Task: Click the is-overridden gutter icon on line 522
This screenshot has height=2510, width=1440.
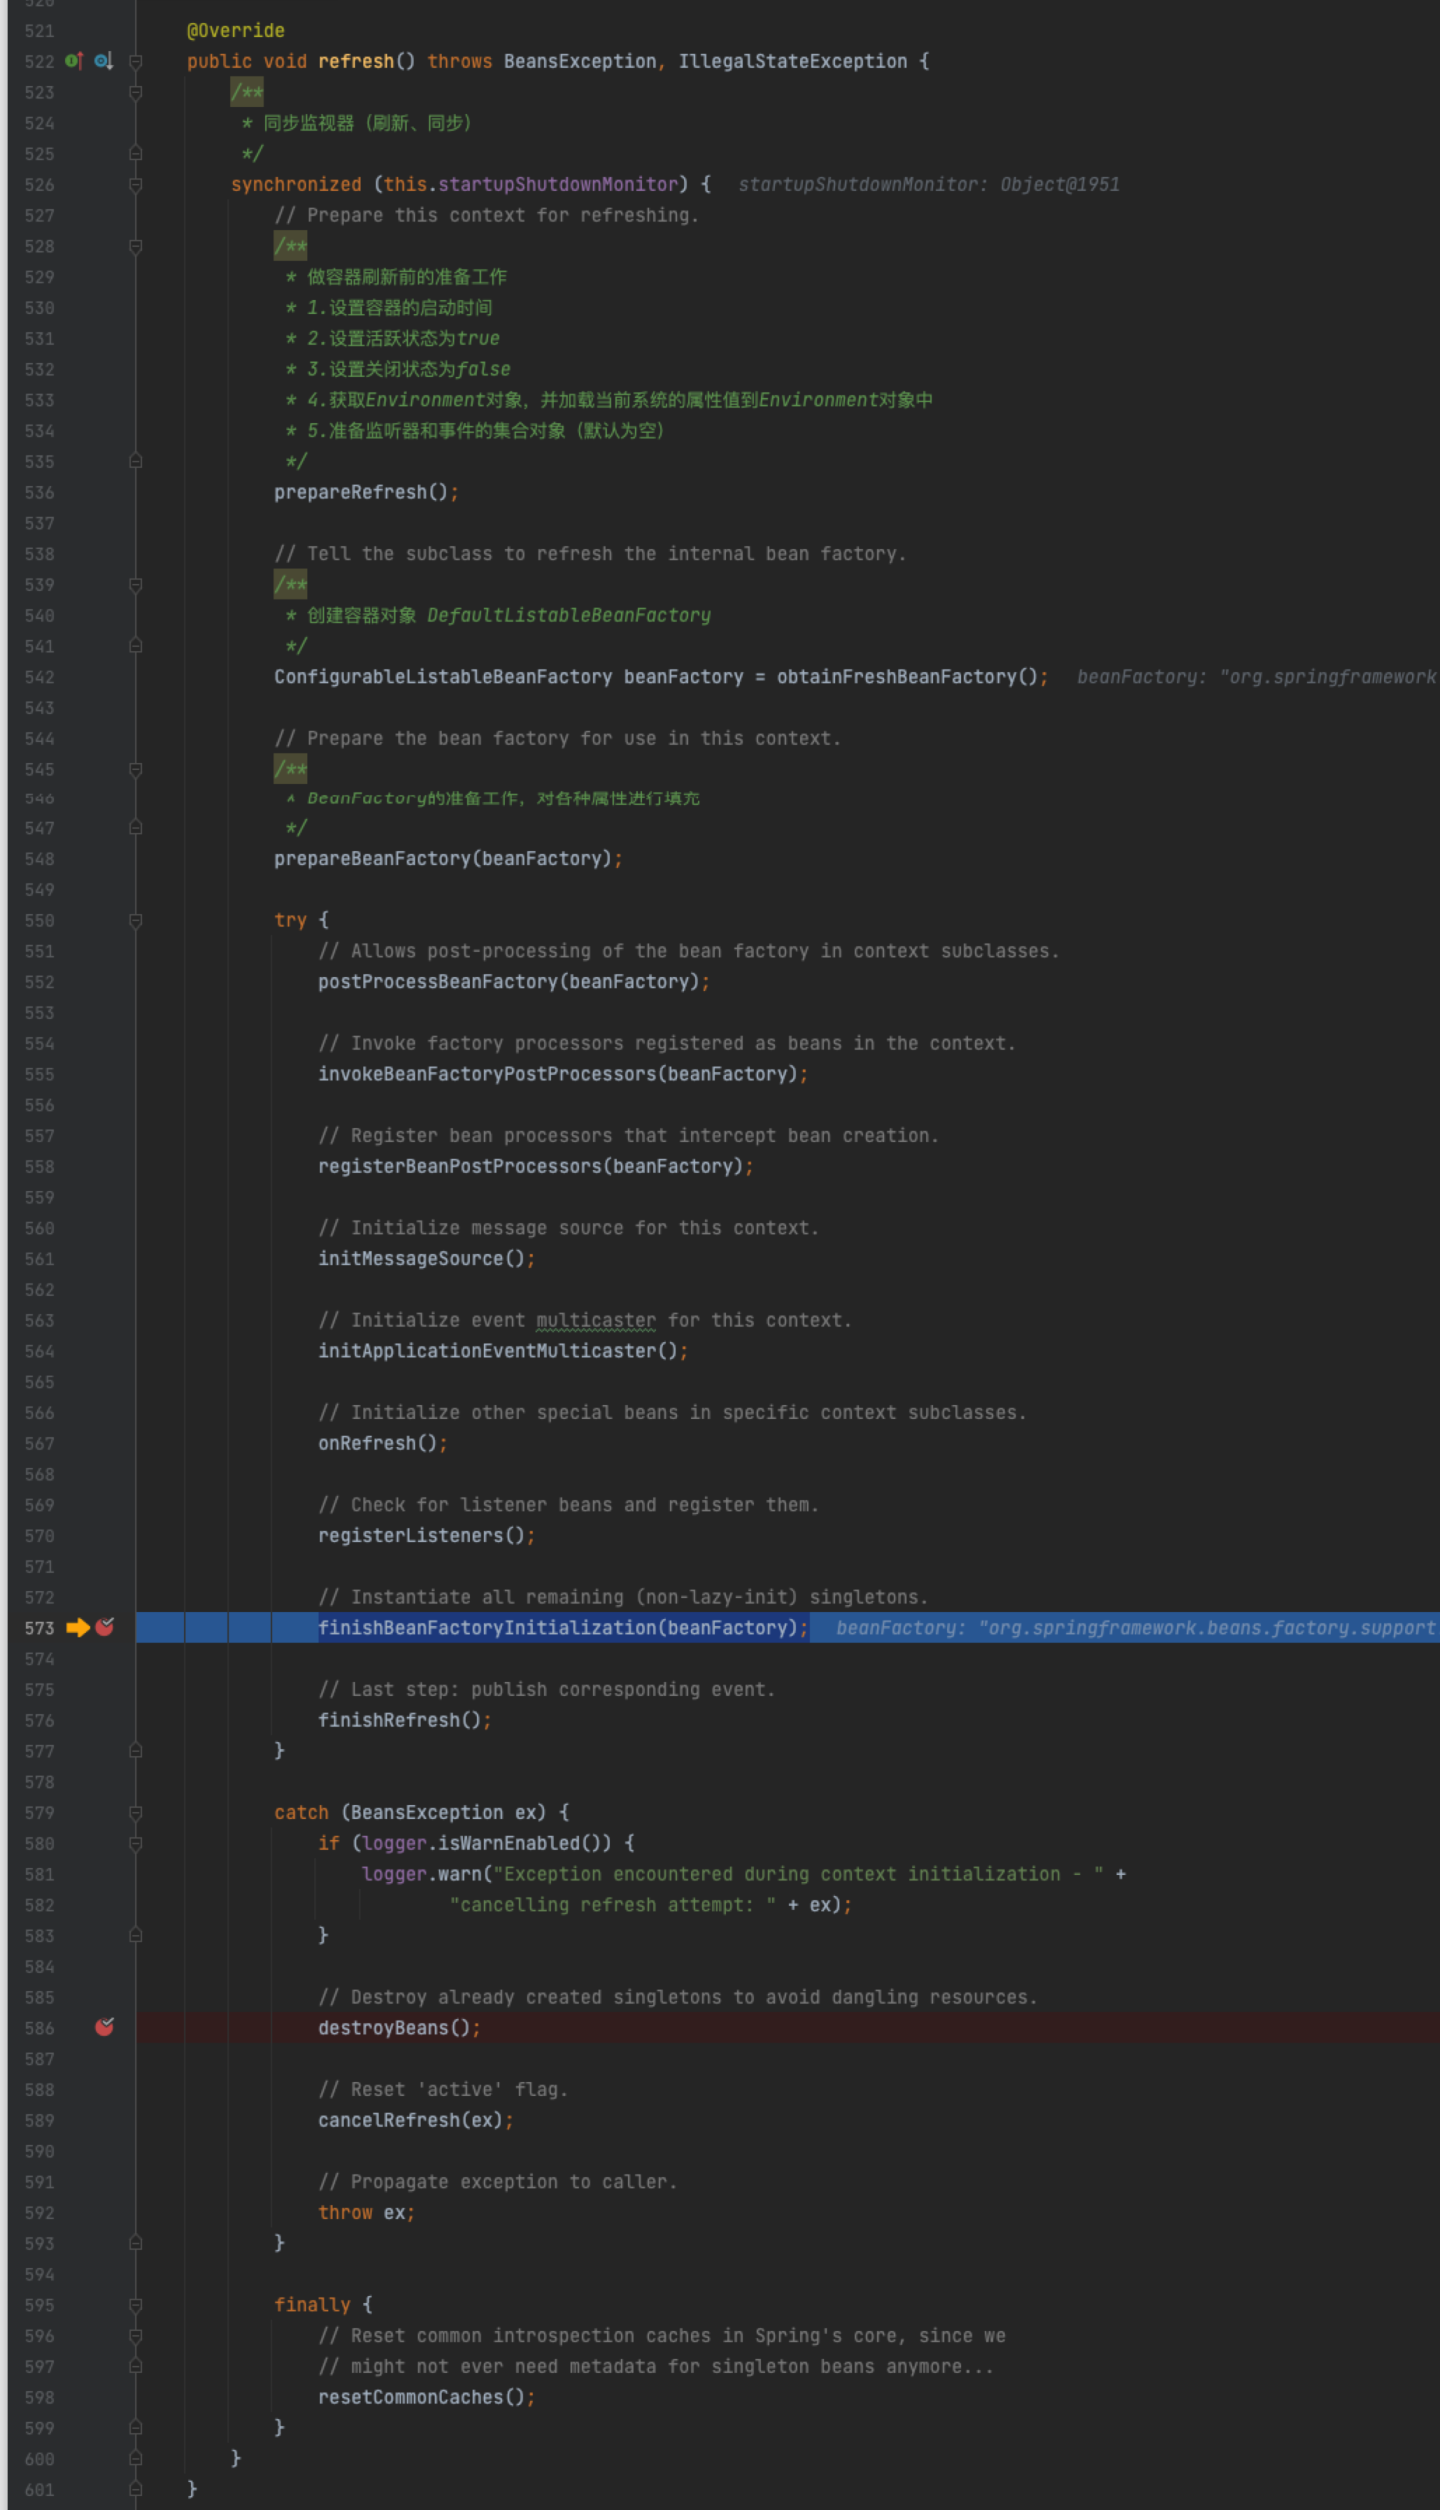Action: coord(104,61)
